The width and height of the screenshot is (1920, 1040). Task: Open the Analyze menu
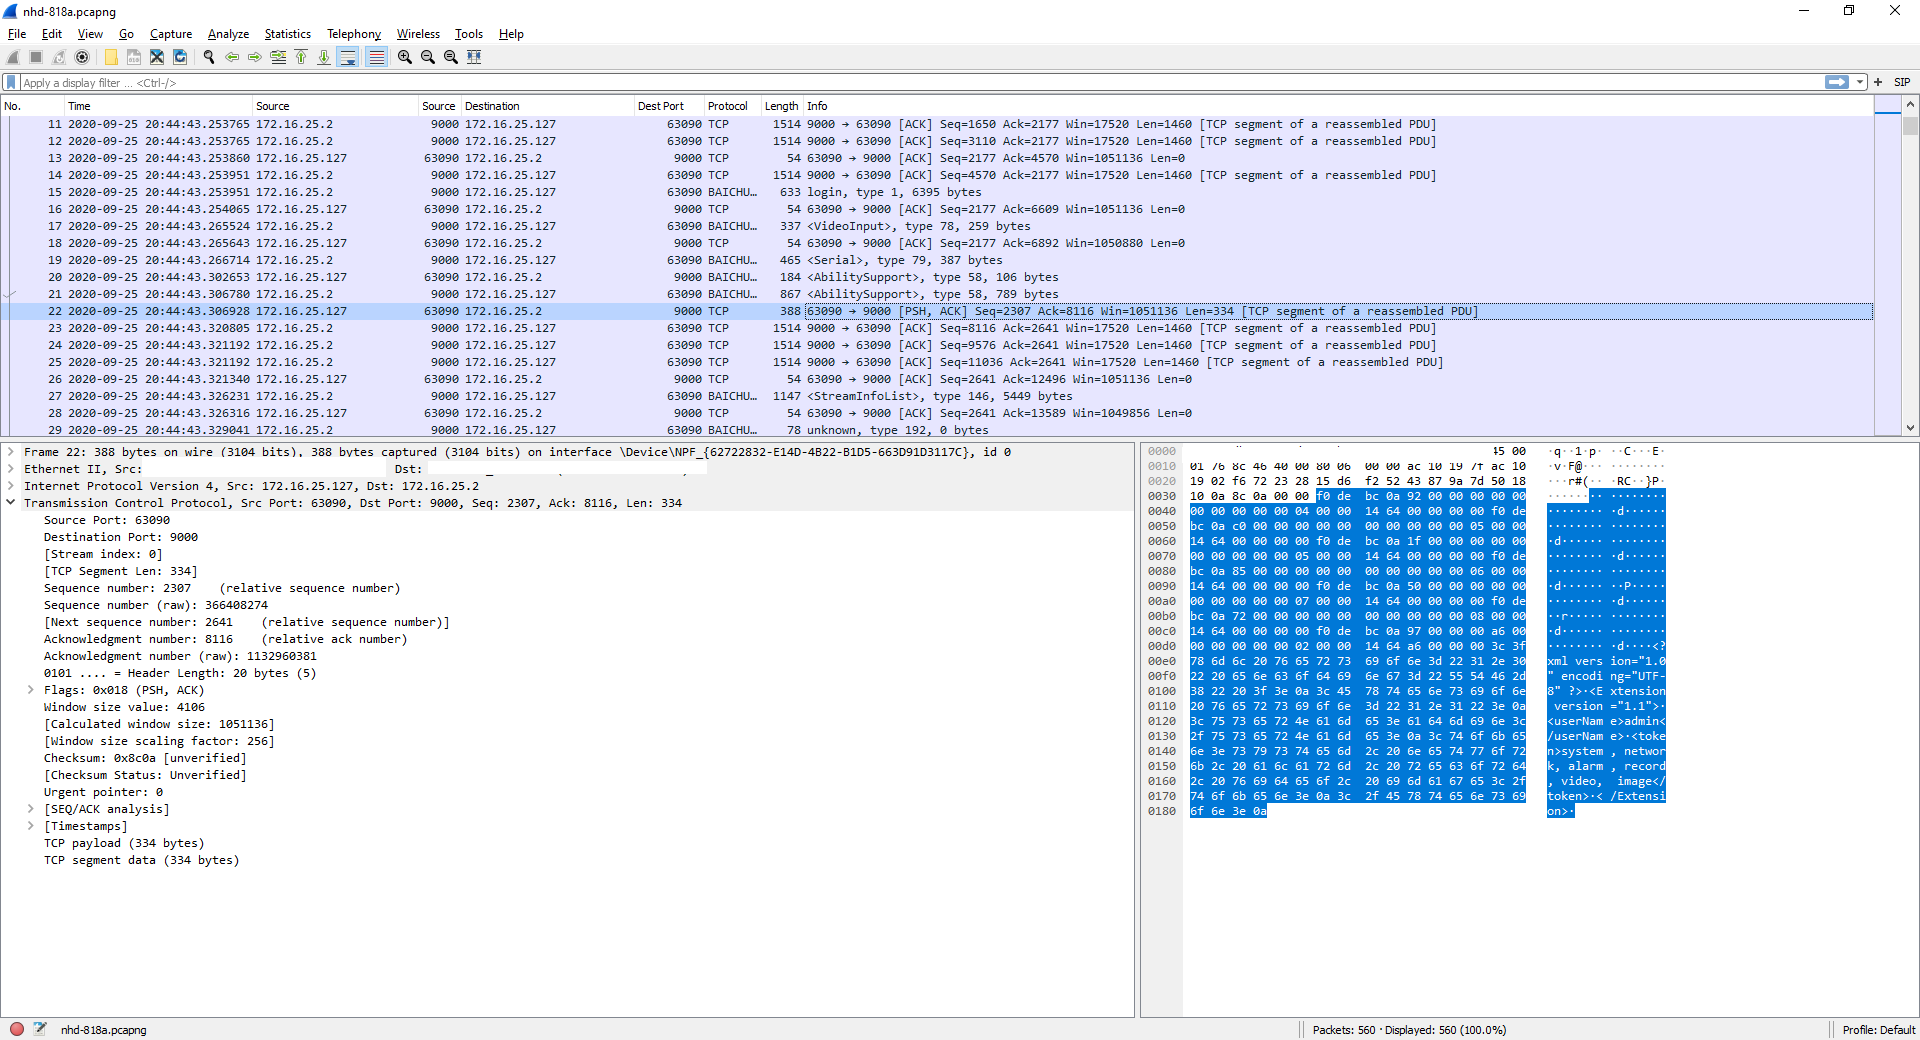[x=228, y=34]
